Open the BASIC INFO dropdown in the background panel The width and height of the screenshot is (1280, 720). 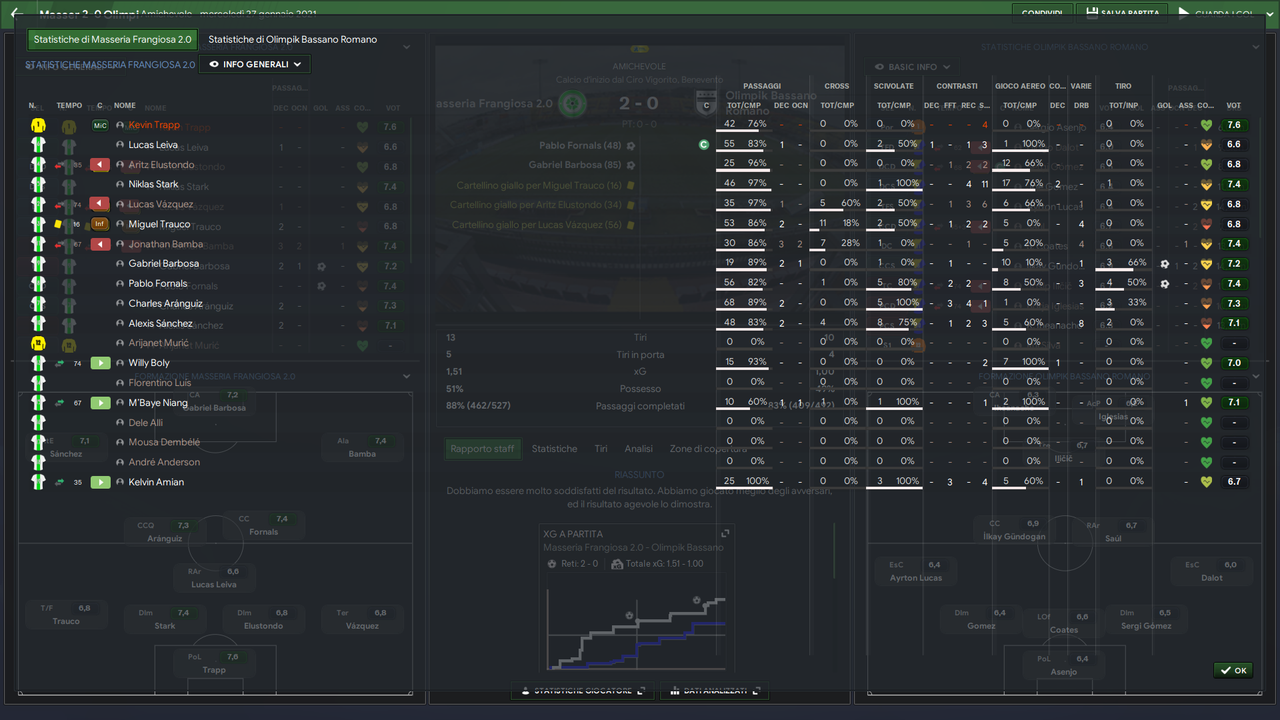[911, 67]
